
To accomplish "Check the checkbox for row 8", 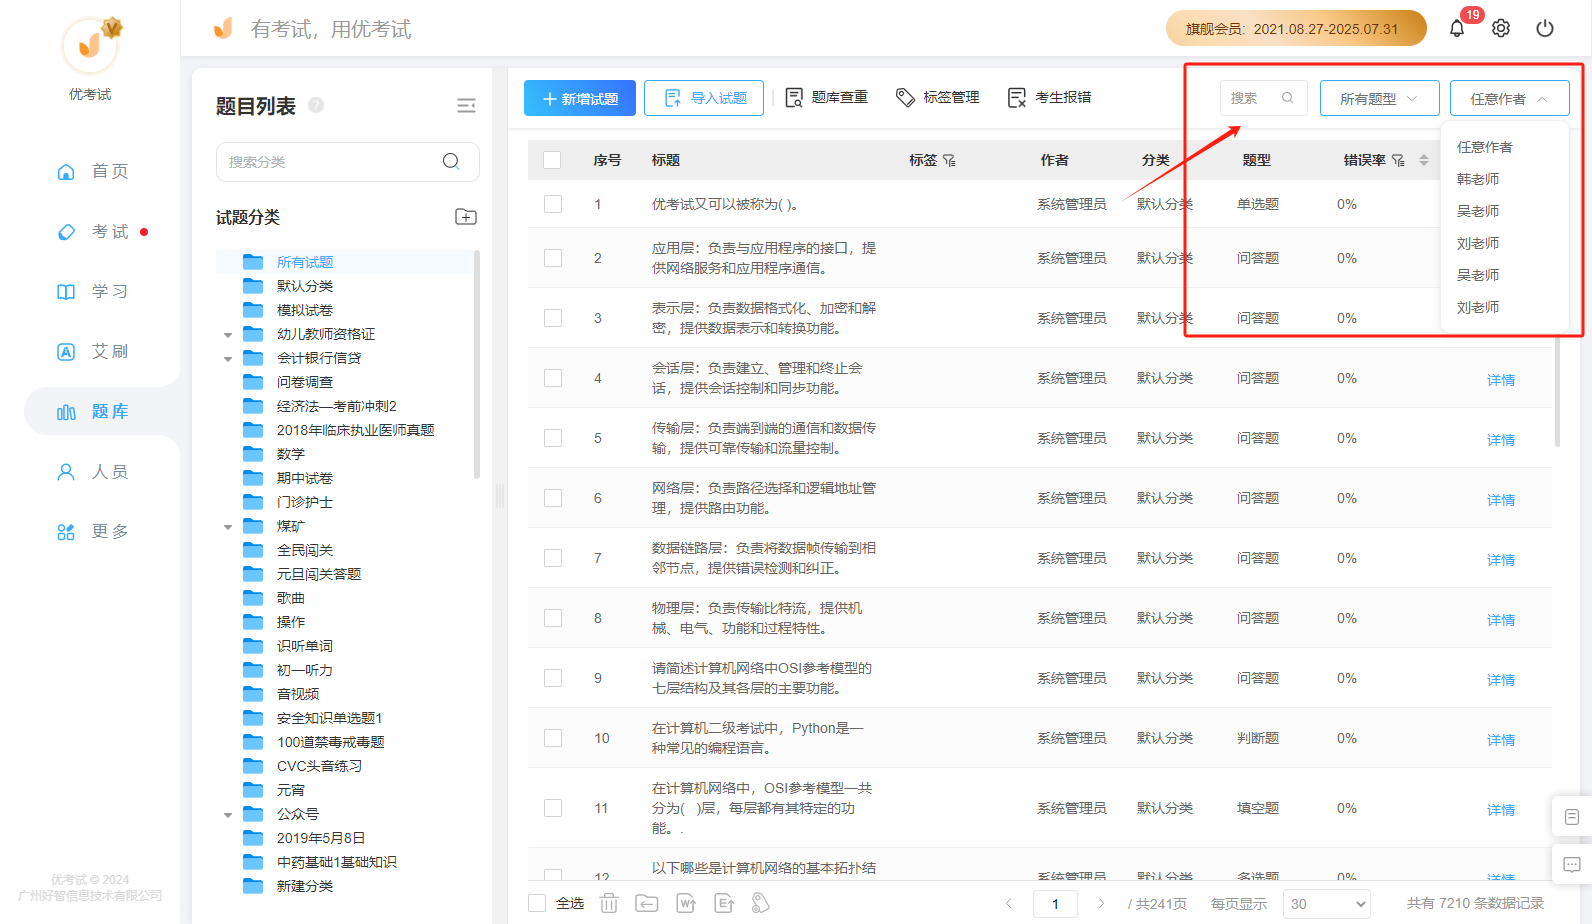I will pyautogui.click(x=553, y=618).
